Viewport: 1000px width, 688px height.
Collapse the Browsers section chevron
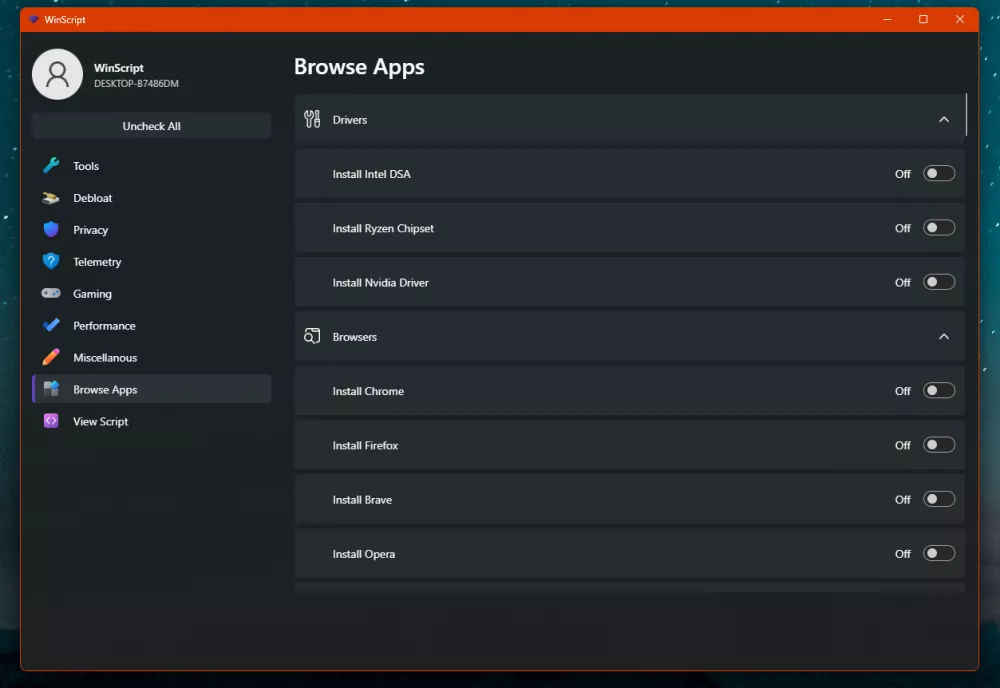[944, 337]
